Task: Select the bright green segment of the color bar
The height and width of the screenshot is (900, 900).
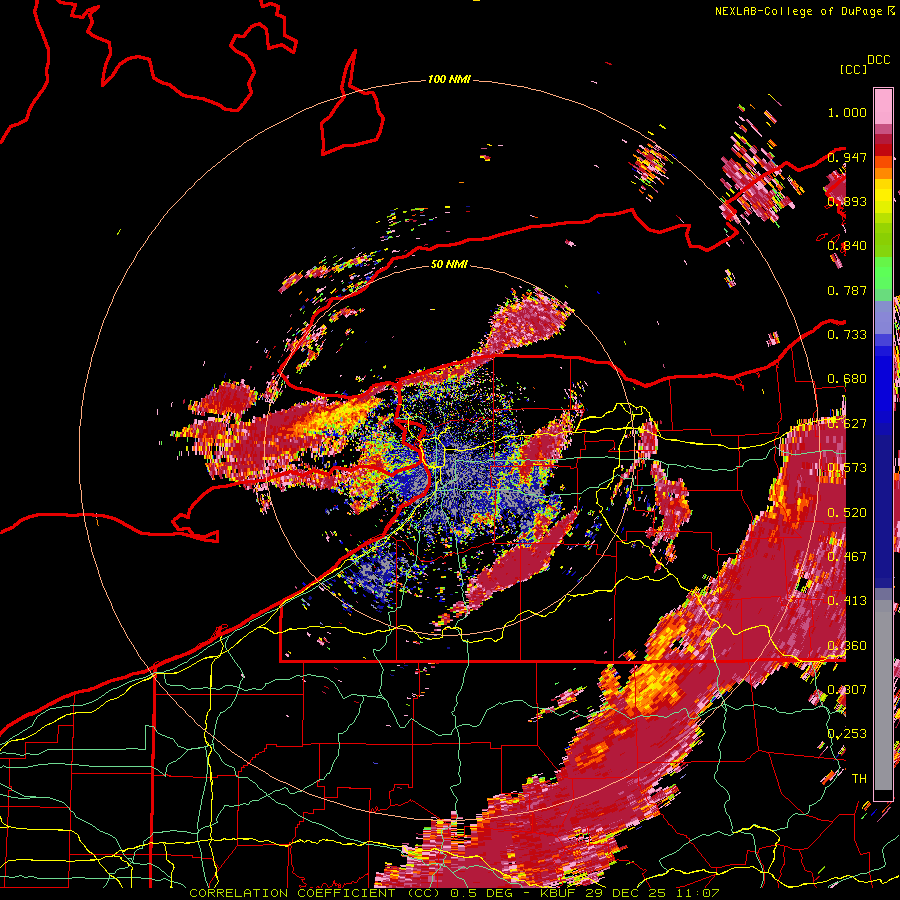Action: pos(883,273)
